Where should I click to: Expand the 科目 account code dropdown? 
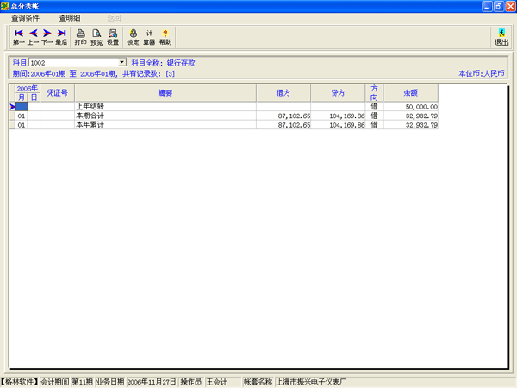[x=122, y=62]
